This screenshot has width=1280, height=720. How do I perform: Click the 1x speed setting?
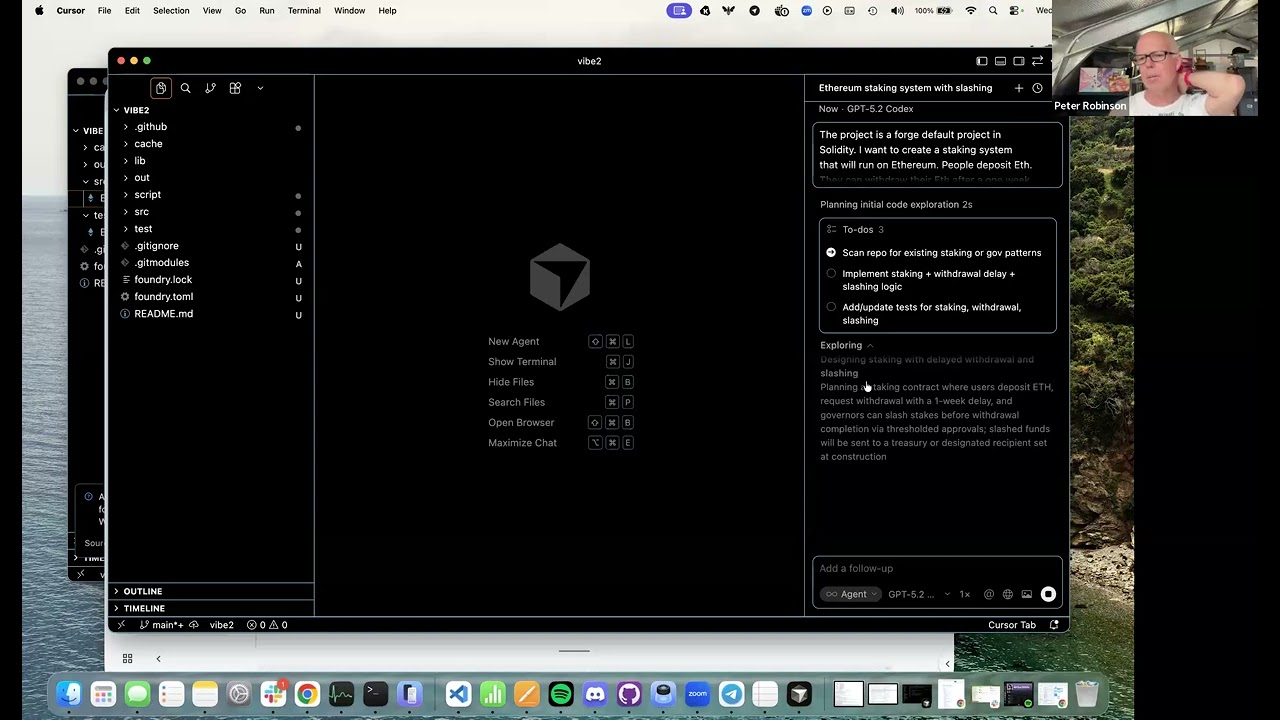[965, 594]
